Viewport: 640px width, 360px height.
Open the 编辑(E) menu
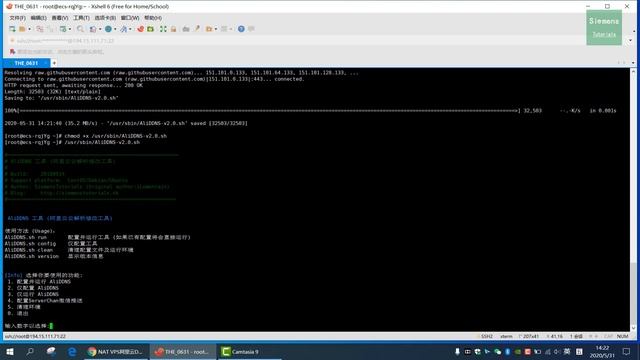pyautogui.click(x=38, y=18)
